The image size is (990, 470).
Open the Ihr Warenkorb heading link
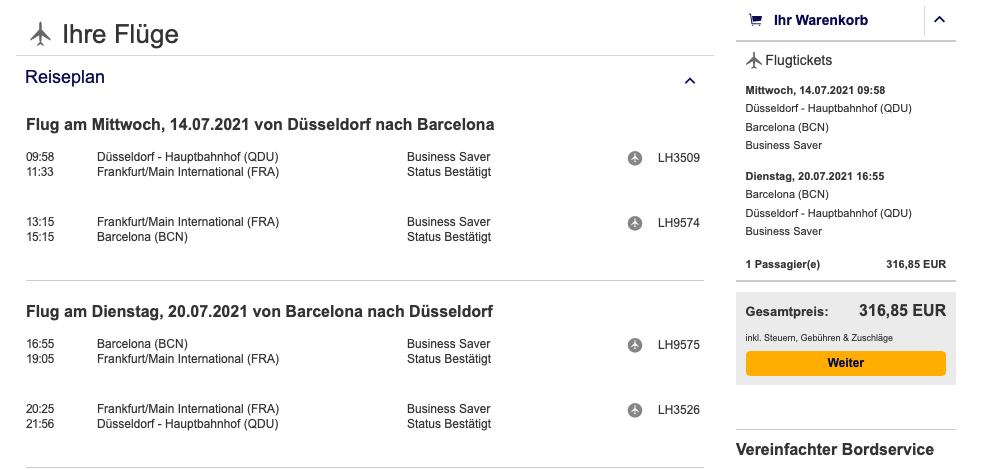[820, 20]
